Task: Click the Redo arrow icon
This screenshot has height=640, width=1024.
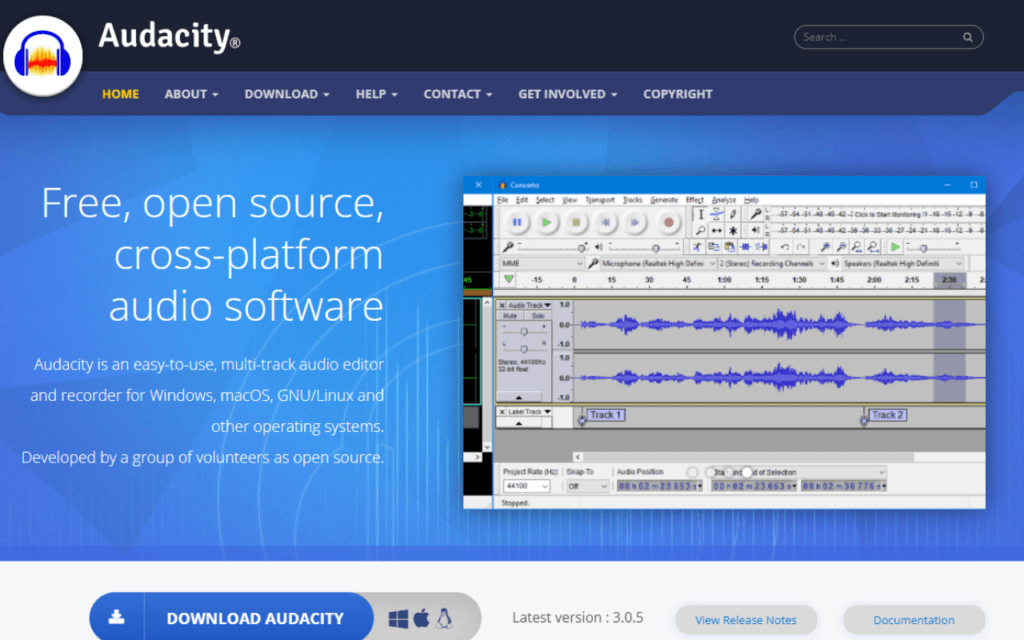Action: tap(801, 247)
